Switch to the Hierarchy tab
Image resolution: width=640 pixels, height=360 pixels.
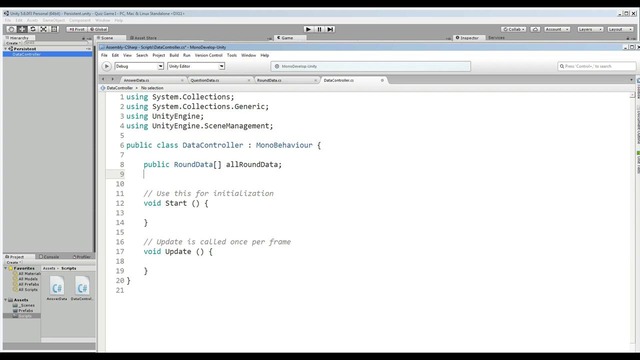click(x=19, y=38)
